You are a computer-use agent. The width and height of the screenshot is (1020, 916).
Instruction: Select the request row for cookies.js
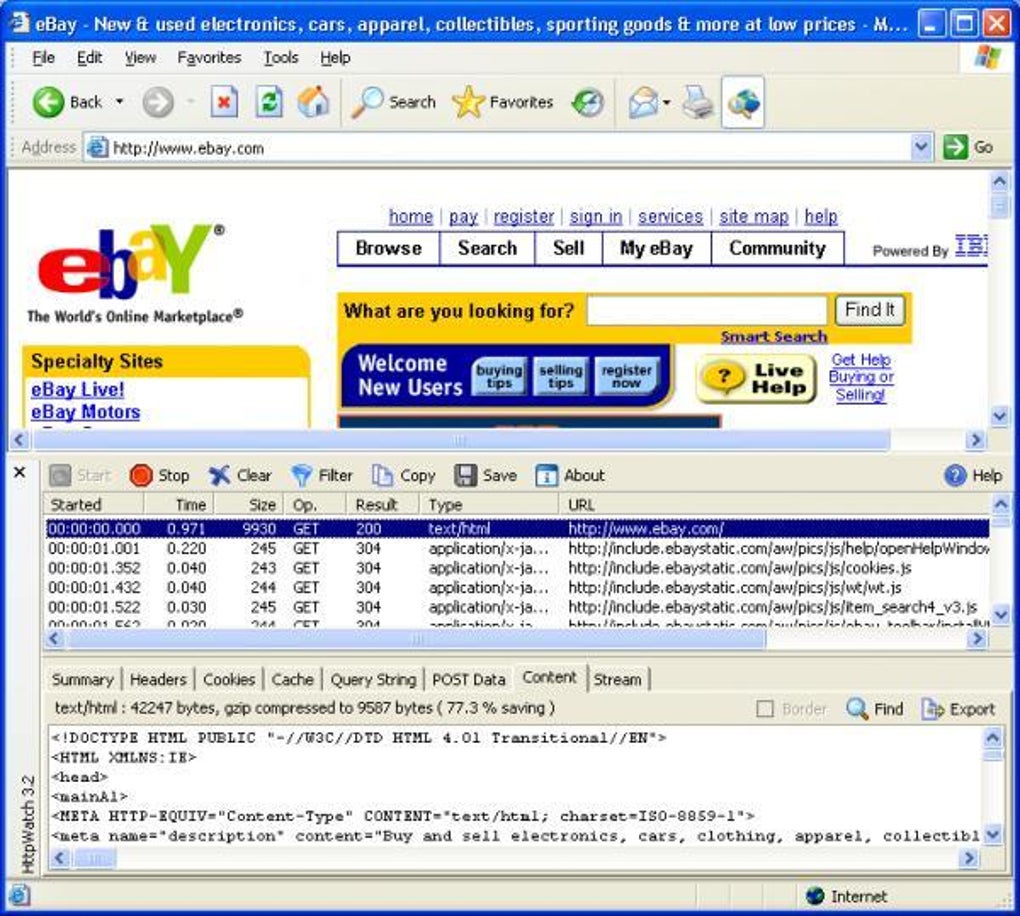pos(518,568)
